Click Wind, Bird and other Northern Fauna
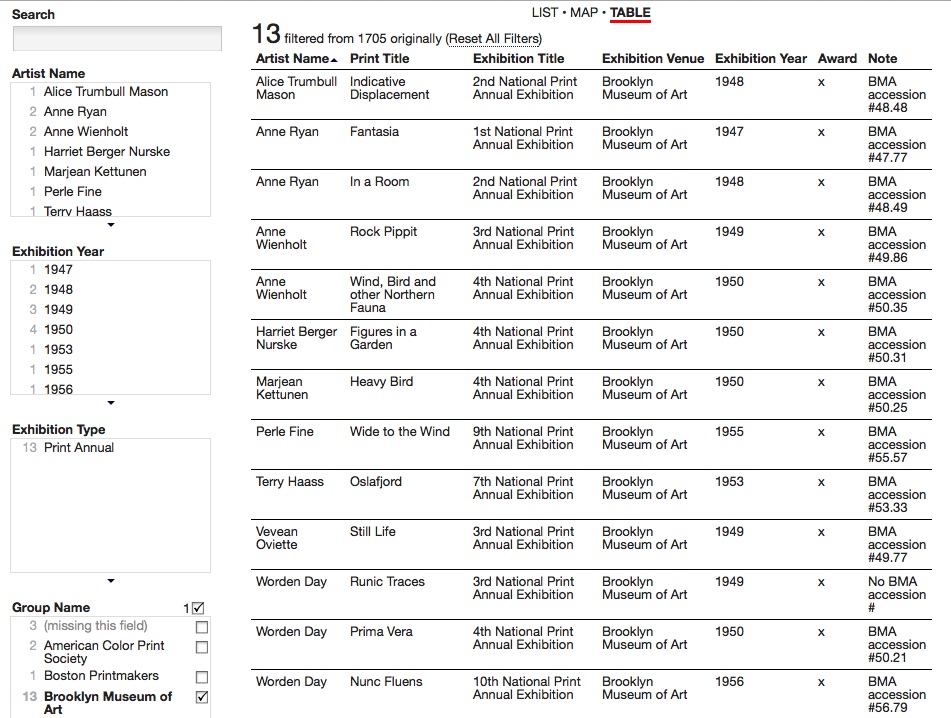 [392, 295]
